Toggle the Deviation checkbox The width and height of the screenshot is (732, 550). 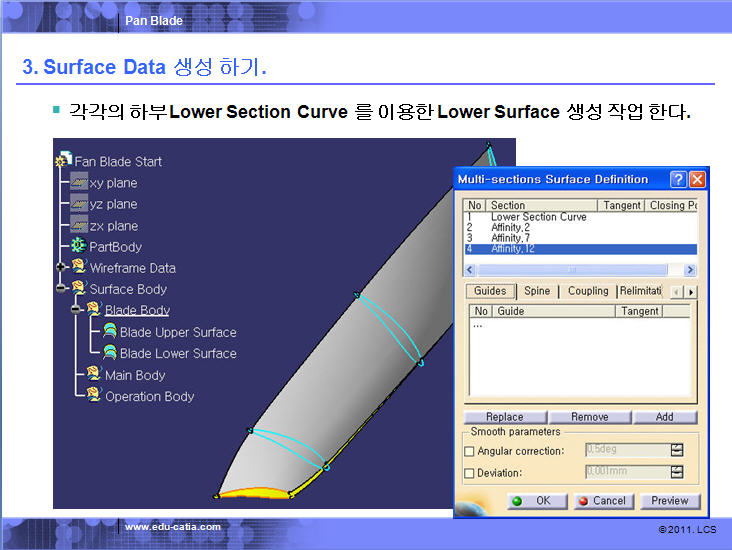(x=470, y=473)
